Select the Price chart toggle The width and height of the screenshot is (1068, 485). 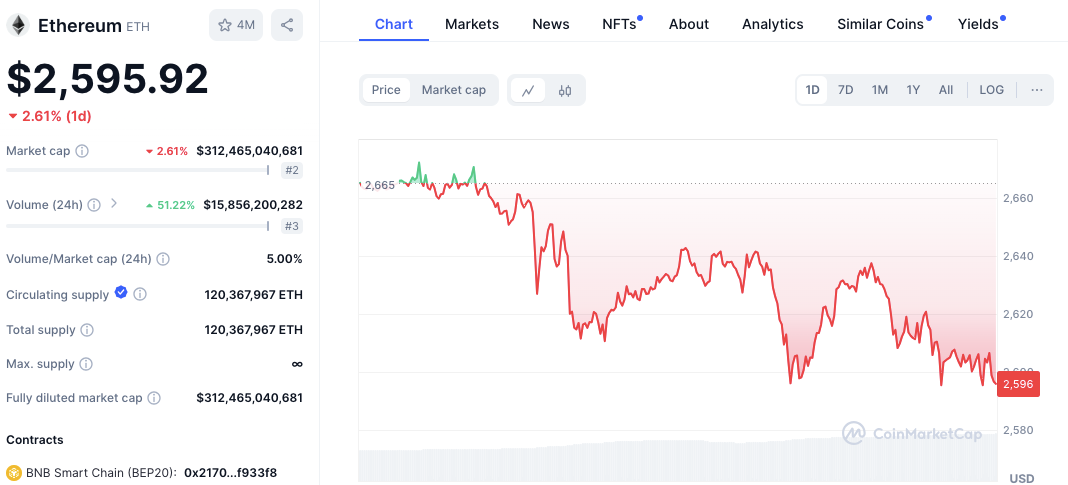(x=386, y=90)
